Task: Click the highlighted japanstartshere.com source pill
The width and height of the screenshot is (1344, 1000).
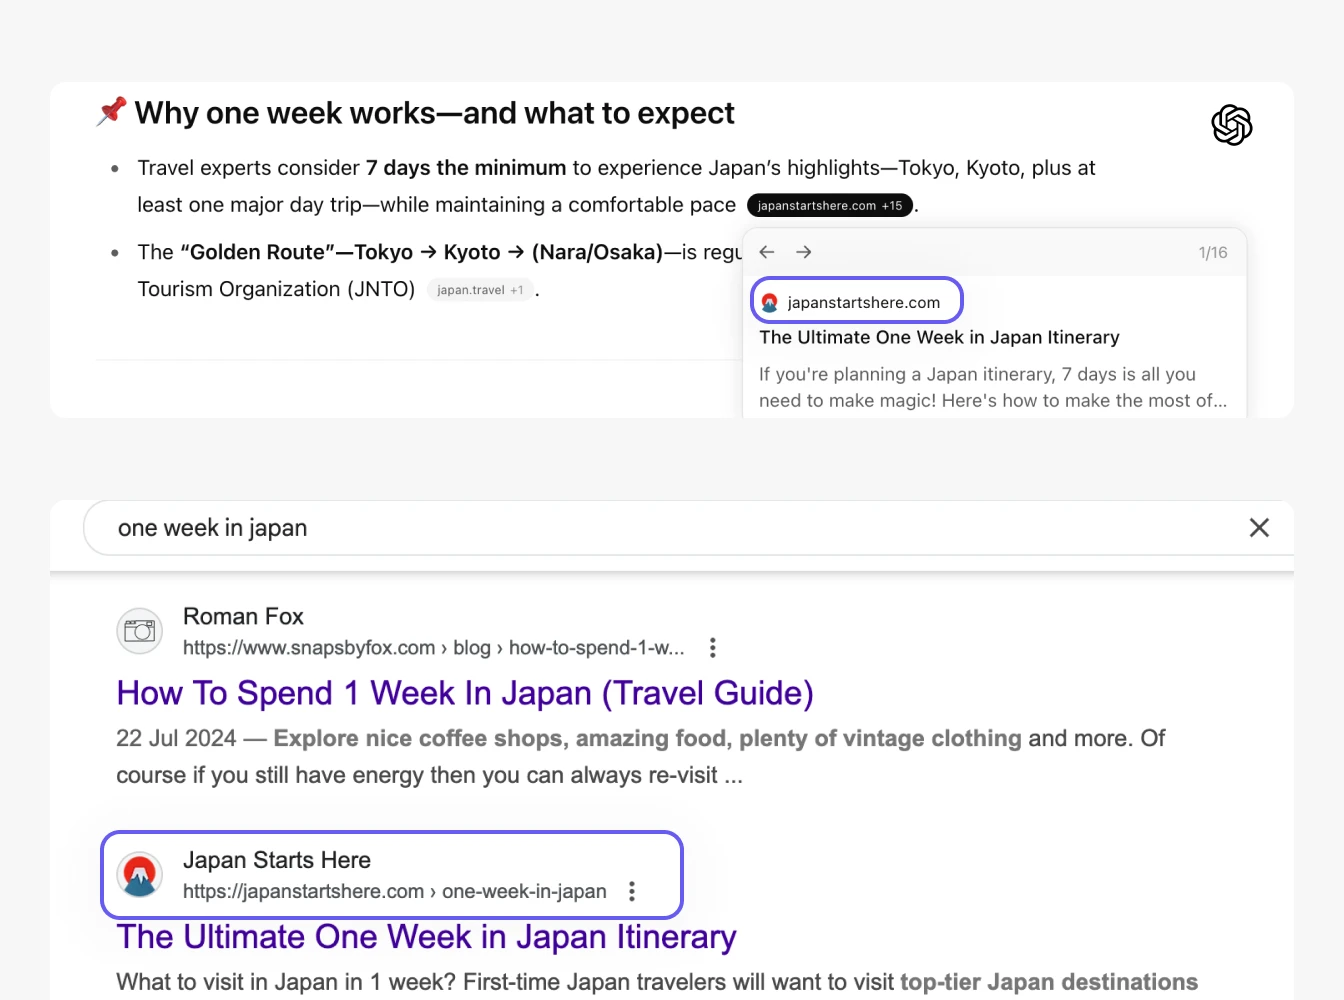Action: click(x=856, y=301)
